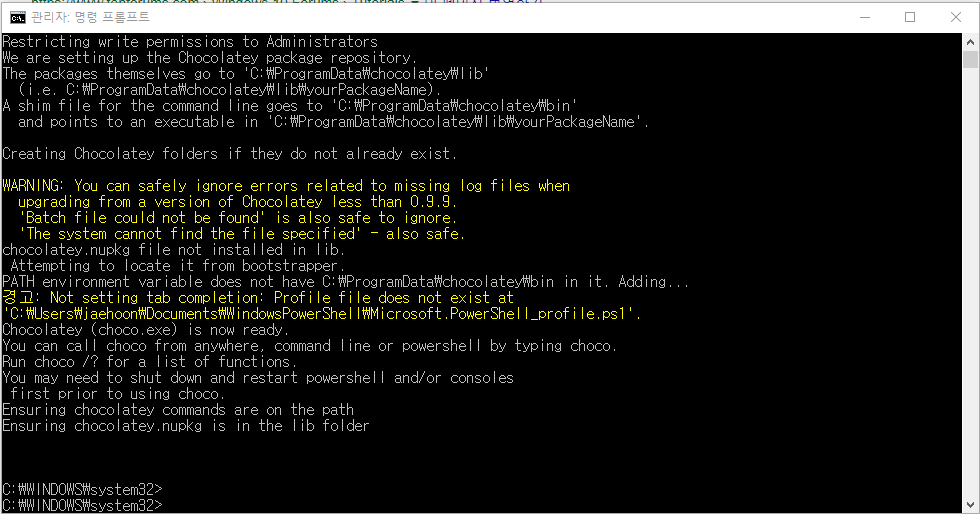Close the 관리자: 명령 프롬프트 window
The height and width of the screenshot is (514, 980).
pos(956,18)
